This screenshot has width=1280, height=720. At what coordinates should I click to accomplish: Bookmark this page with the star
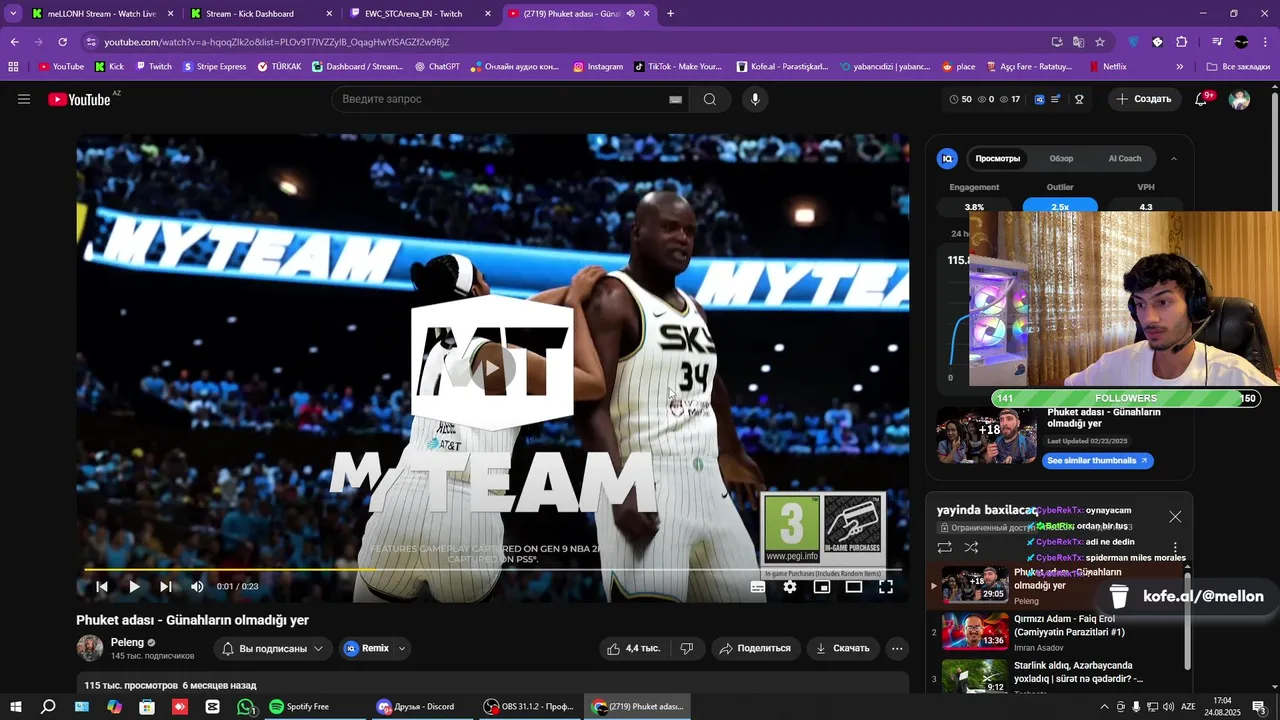pyautogui.click(x=1100, y=42)
